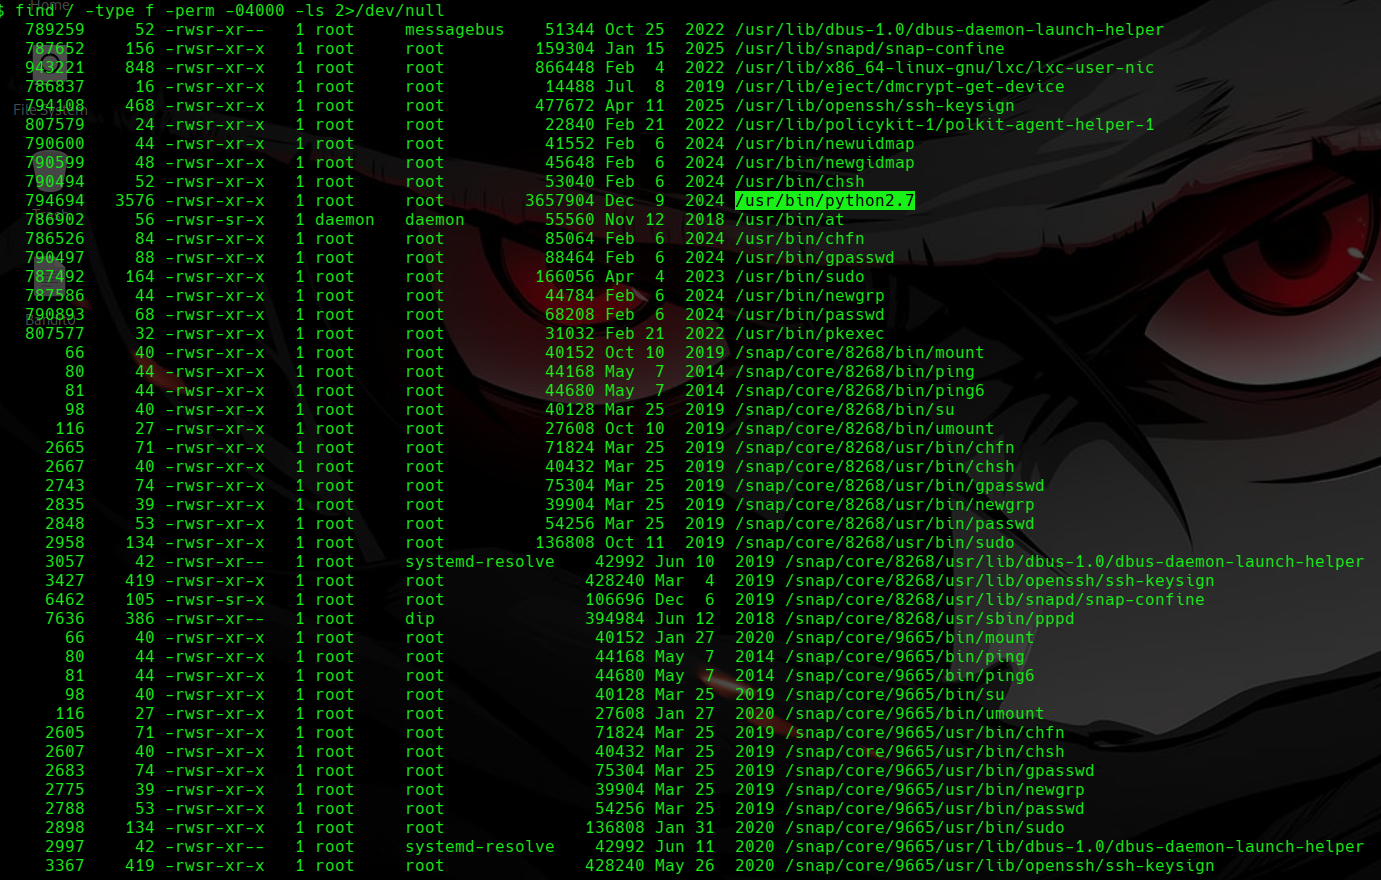
Task: Select inode number 789259
Action: click(x=55, y=30)
